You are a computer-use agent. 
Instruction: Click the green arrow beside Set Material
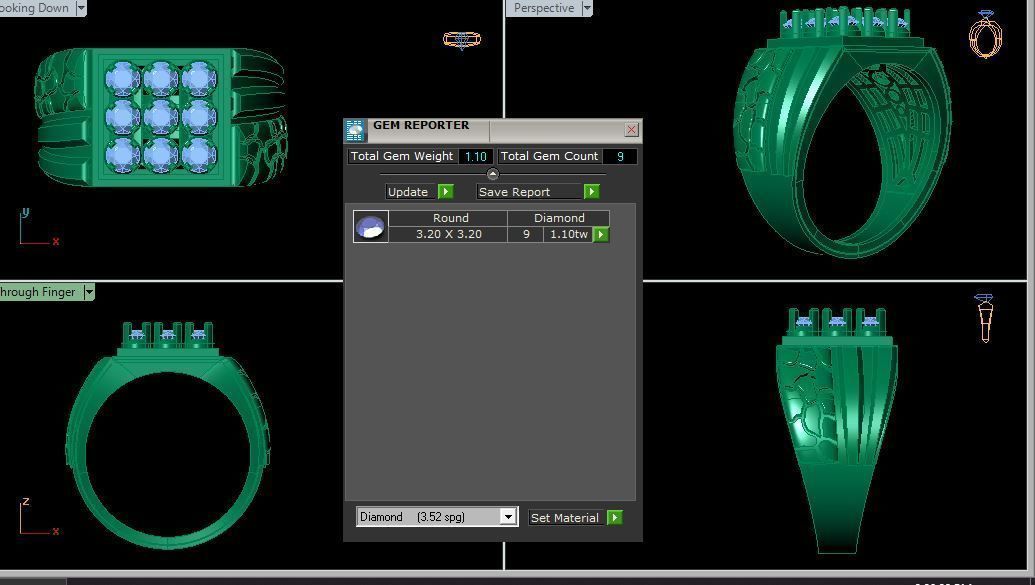coord(615,518)
